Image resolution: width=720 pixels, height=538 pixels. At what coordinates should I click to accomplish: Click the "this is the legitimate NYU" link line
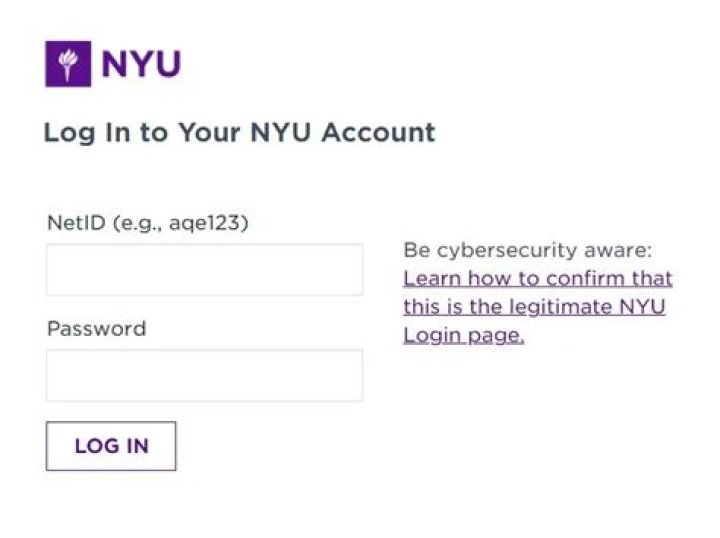[x=533, y=307]
